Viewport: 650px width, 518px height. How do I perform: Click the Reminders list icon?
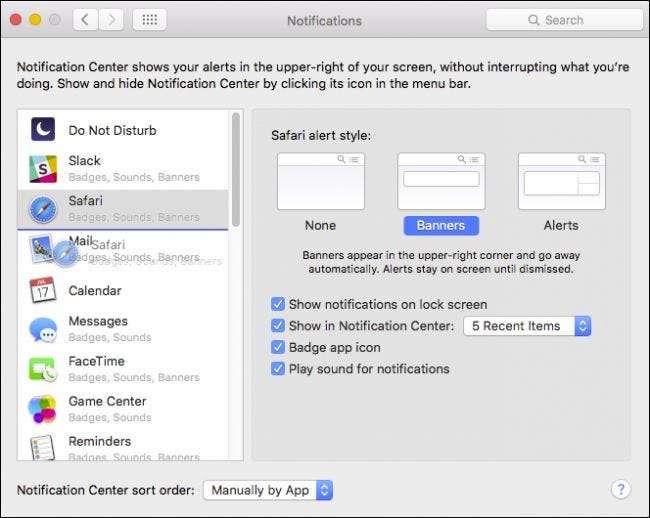(43, 448)
